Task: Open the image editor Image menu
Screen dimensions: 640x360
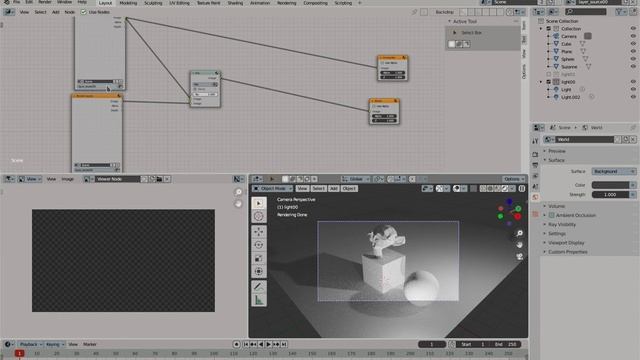Action: 67,179
